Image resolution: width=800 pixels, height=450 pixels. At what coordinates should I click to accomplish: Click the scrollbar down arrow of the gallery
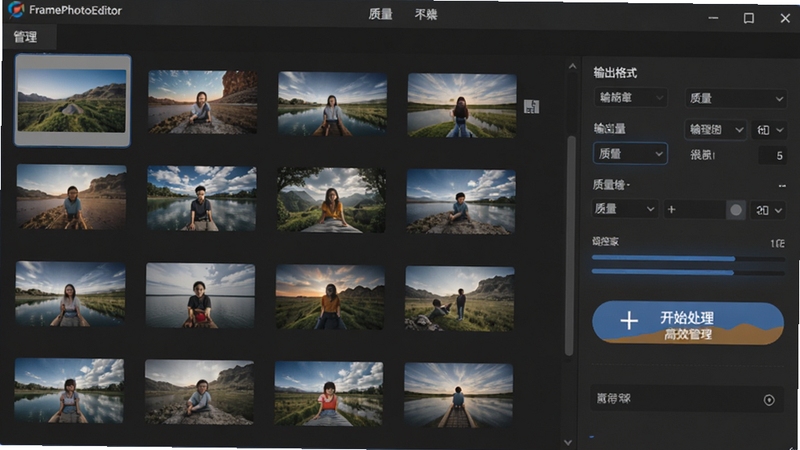(568, 442)
